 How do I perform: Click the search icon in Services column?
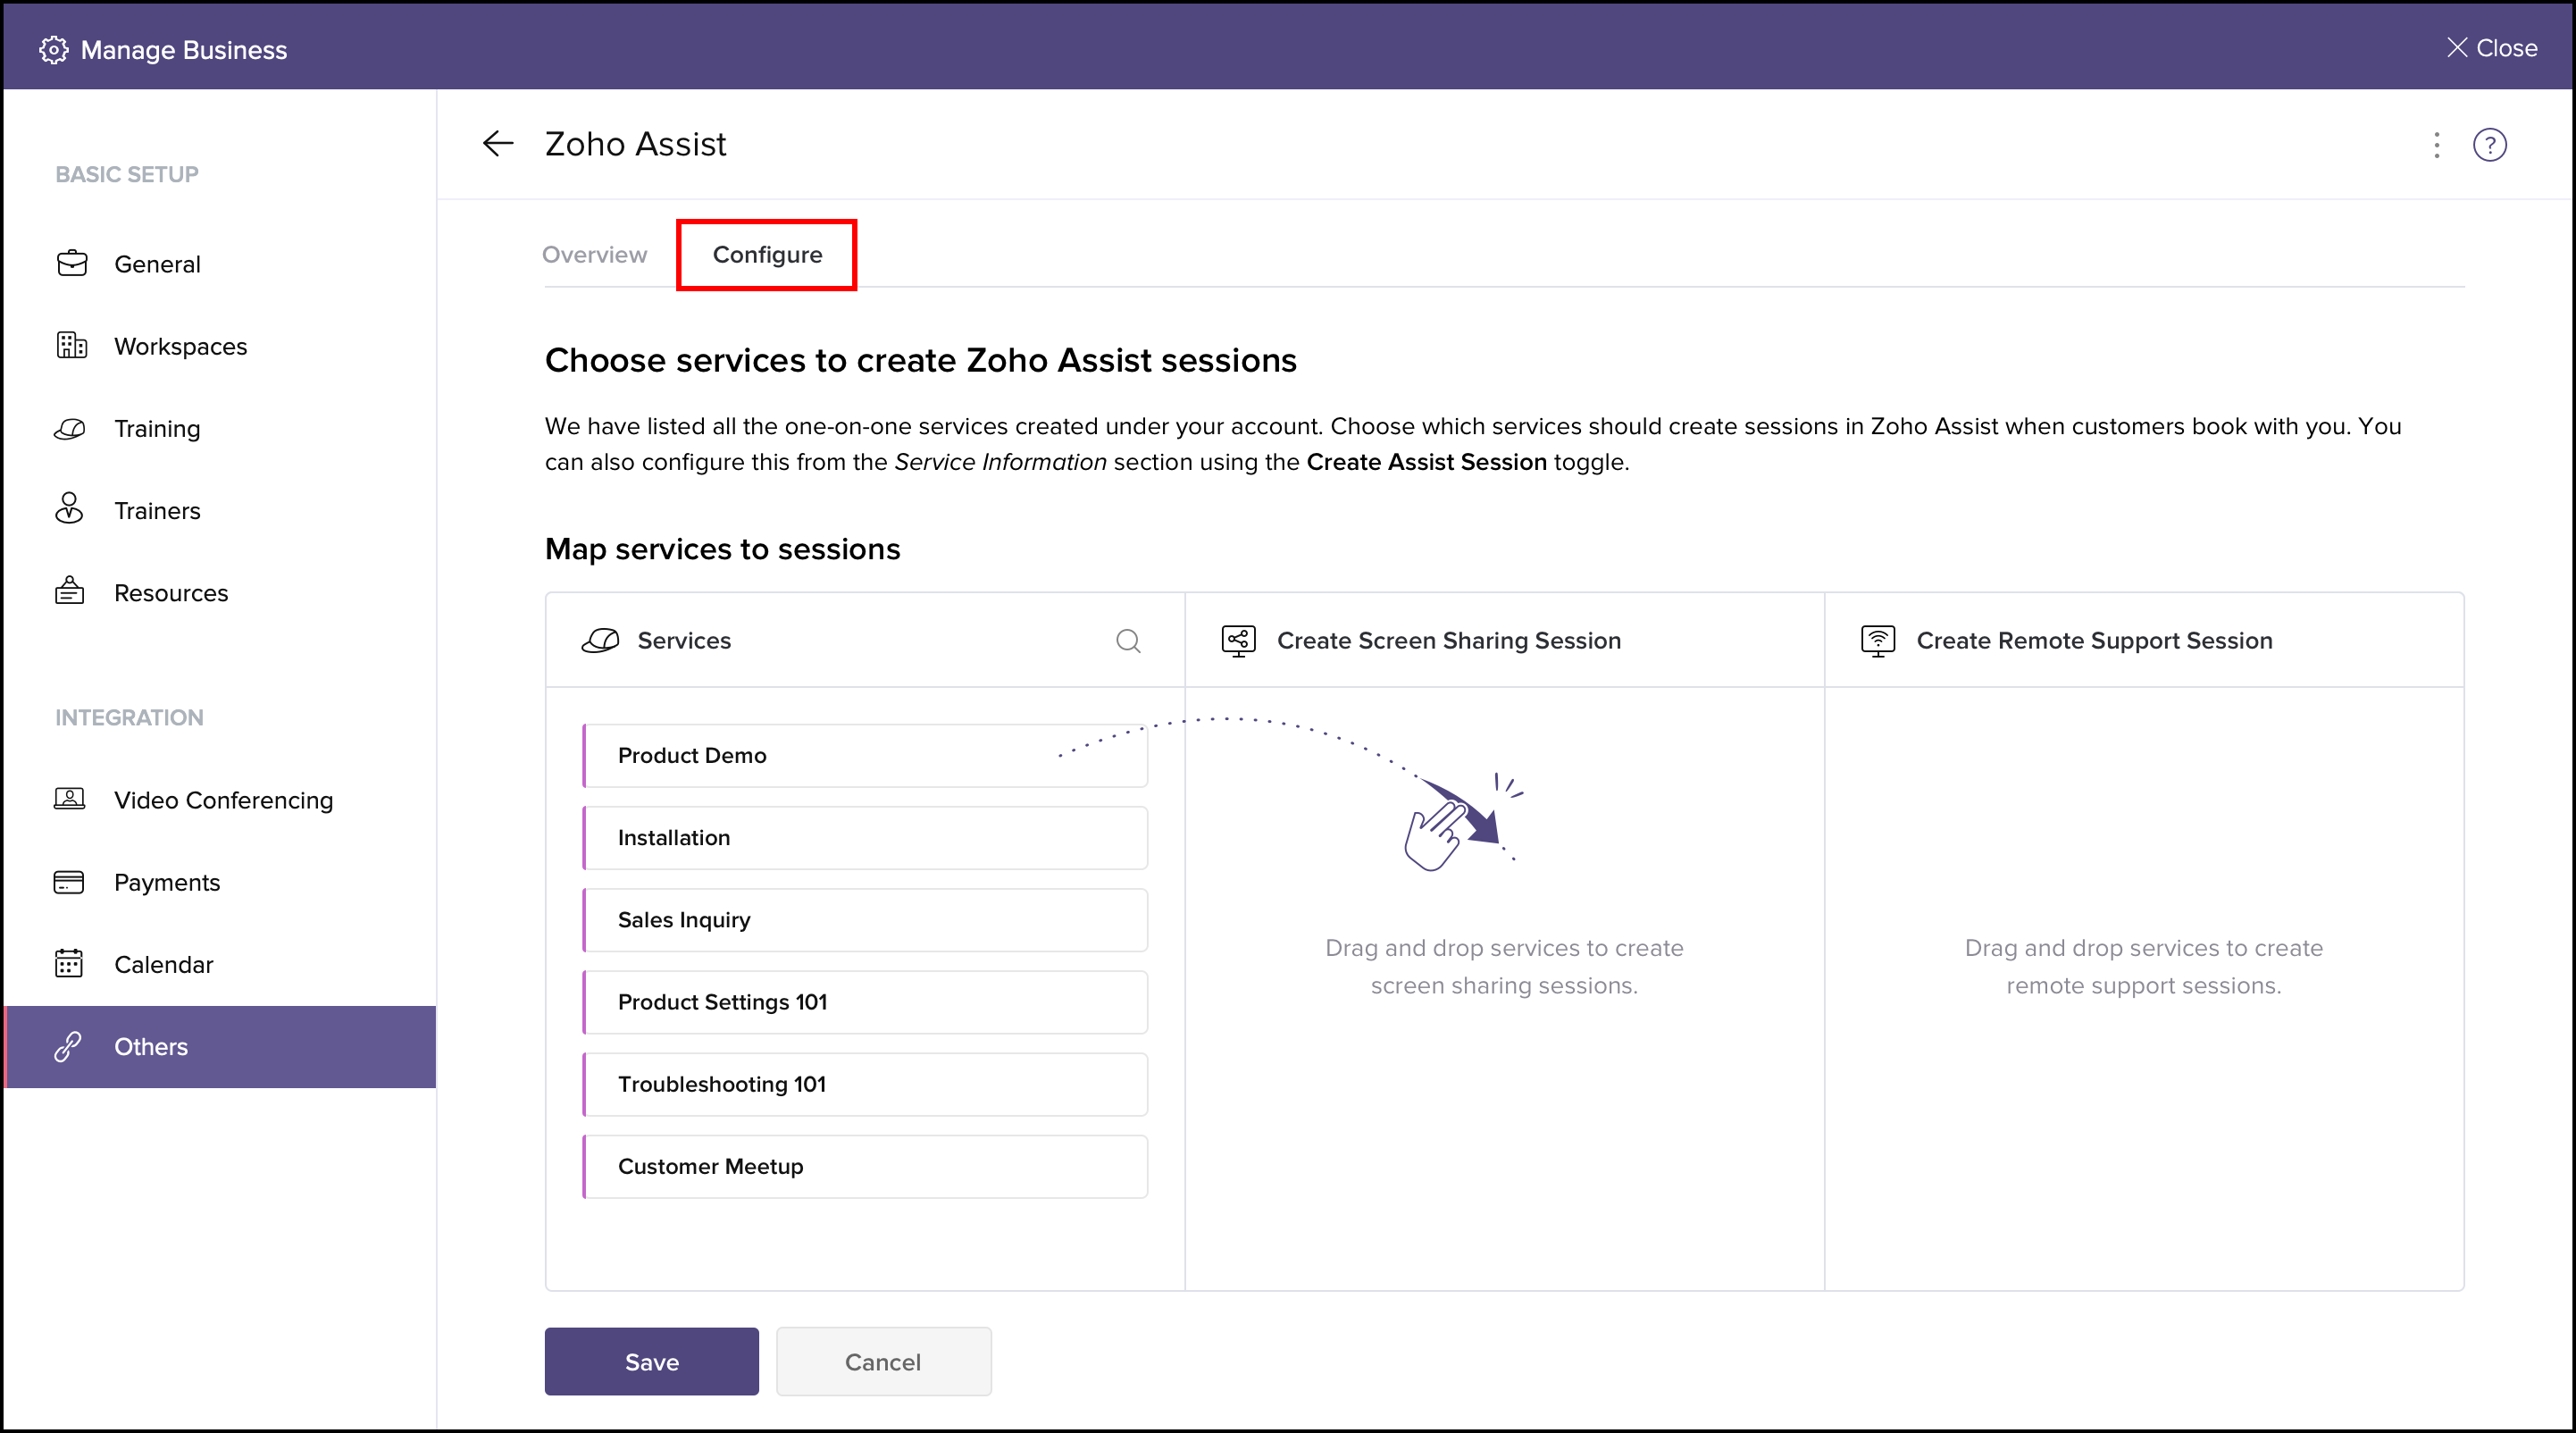pos(1128,641)
